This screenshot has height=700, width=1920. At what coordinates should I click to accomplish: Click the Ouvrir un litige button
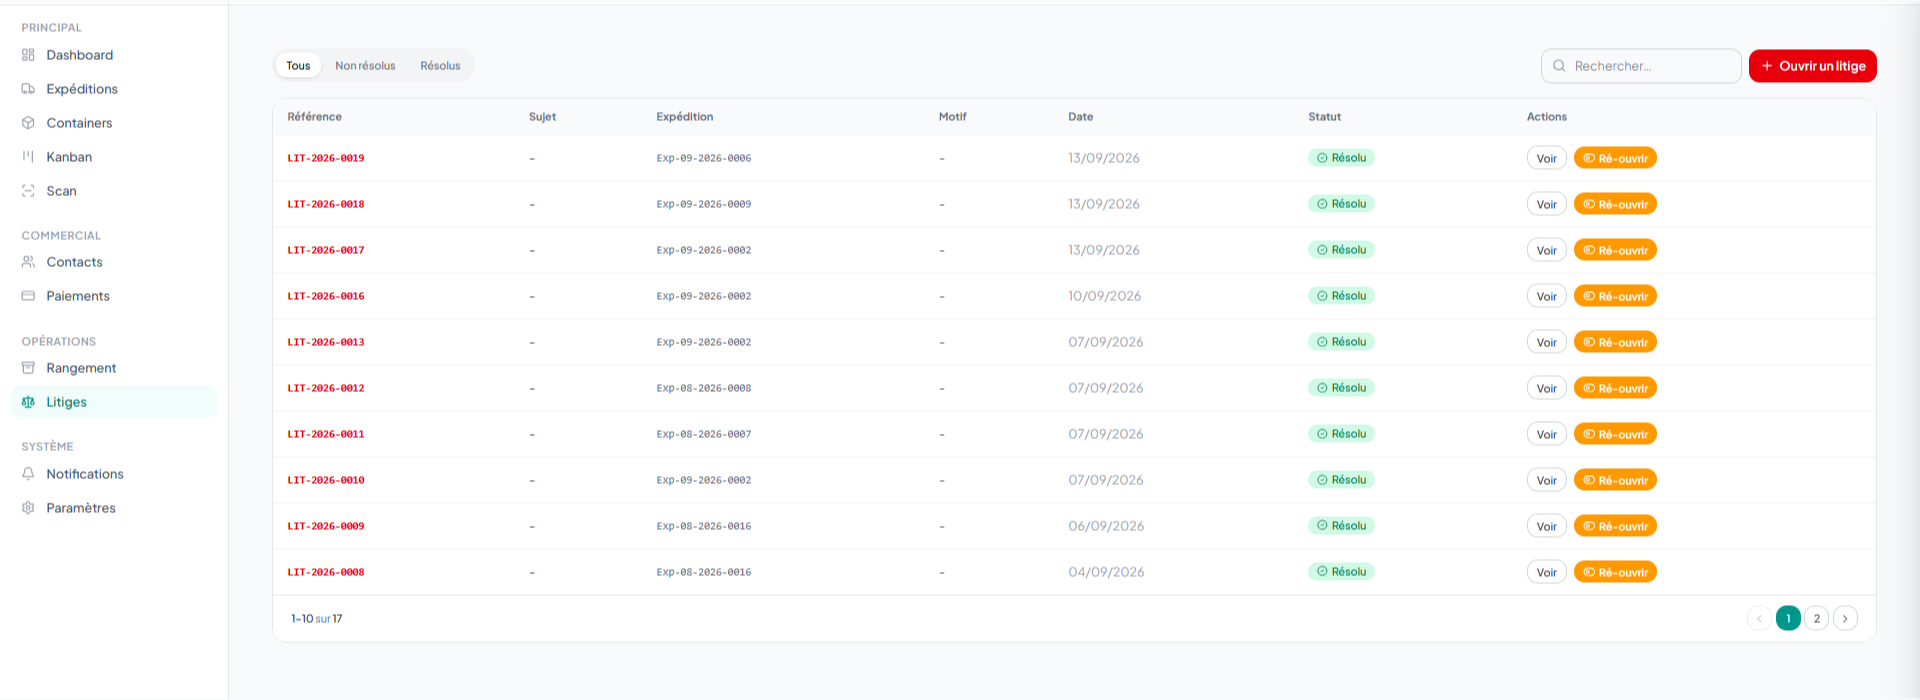(x=1812, y=66)
